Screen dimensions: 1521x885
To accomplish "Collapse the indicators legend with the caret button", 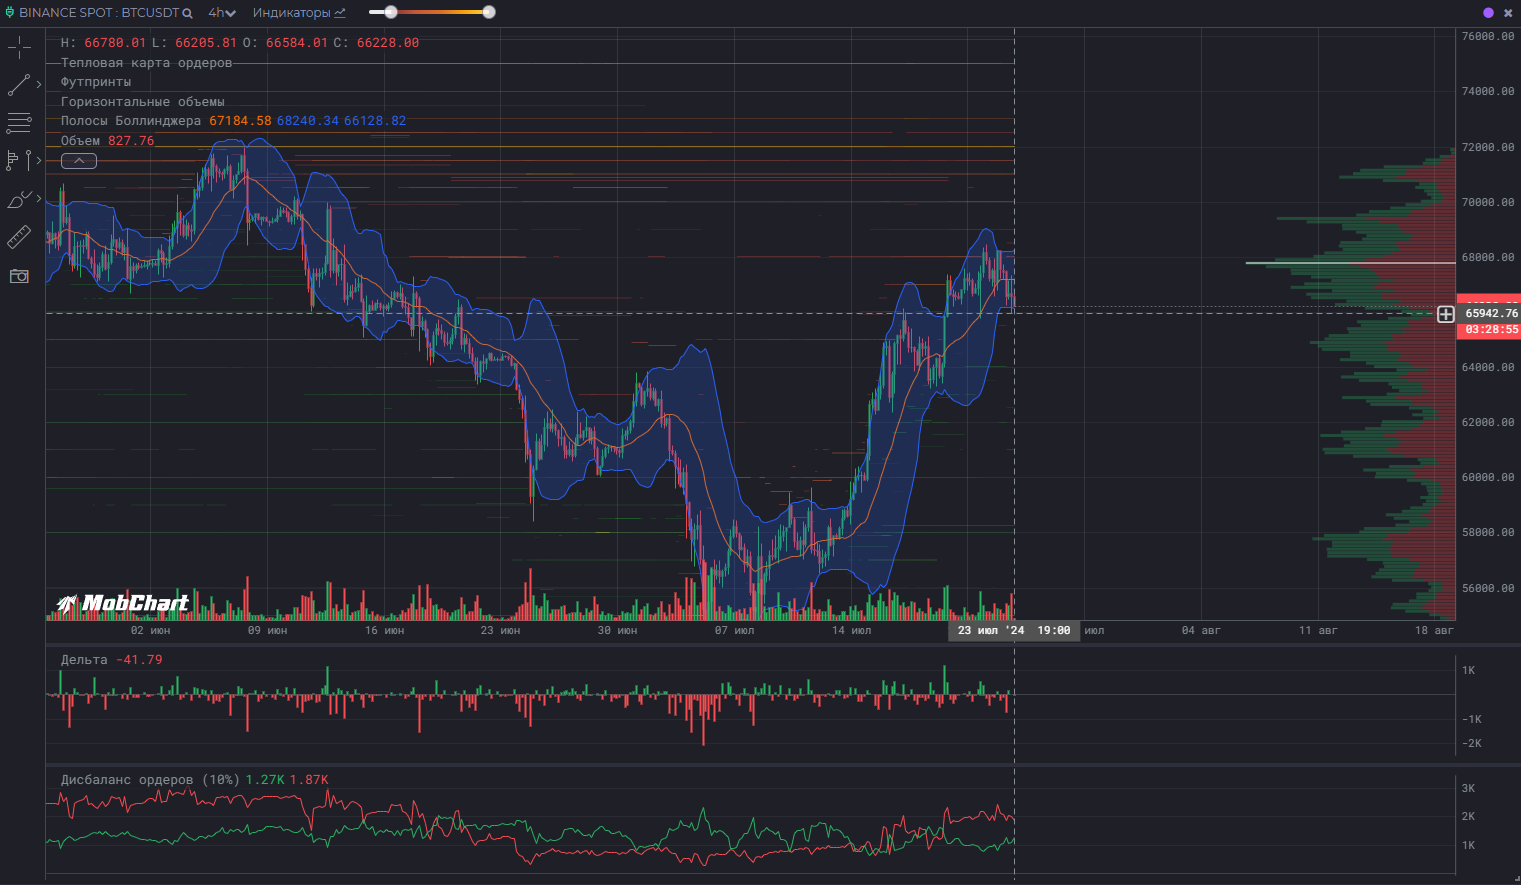I will tap(78, 160).
